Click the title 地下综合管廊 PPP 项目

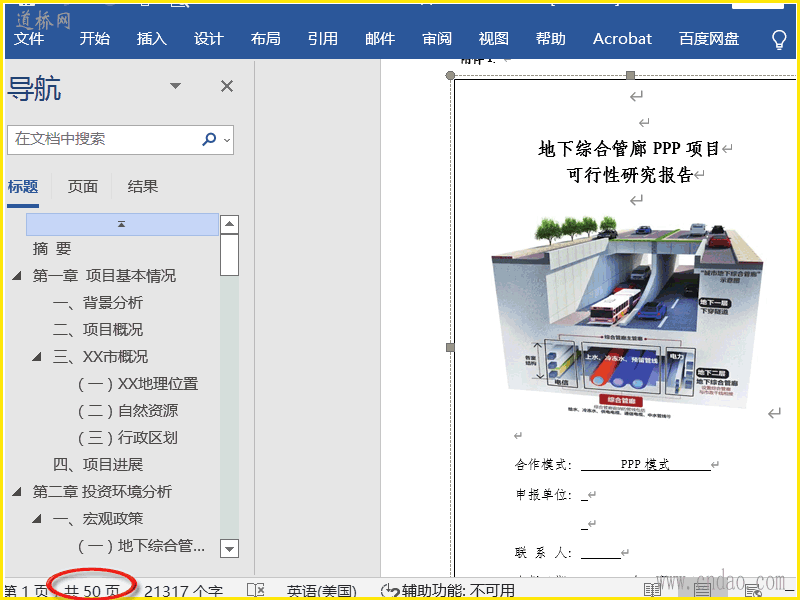click(x=629, y=149)
